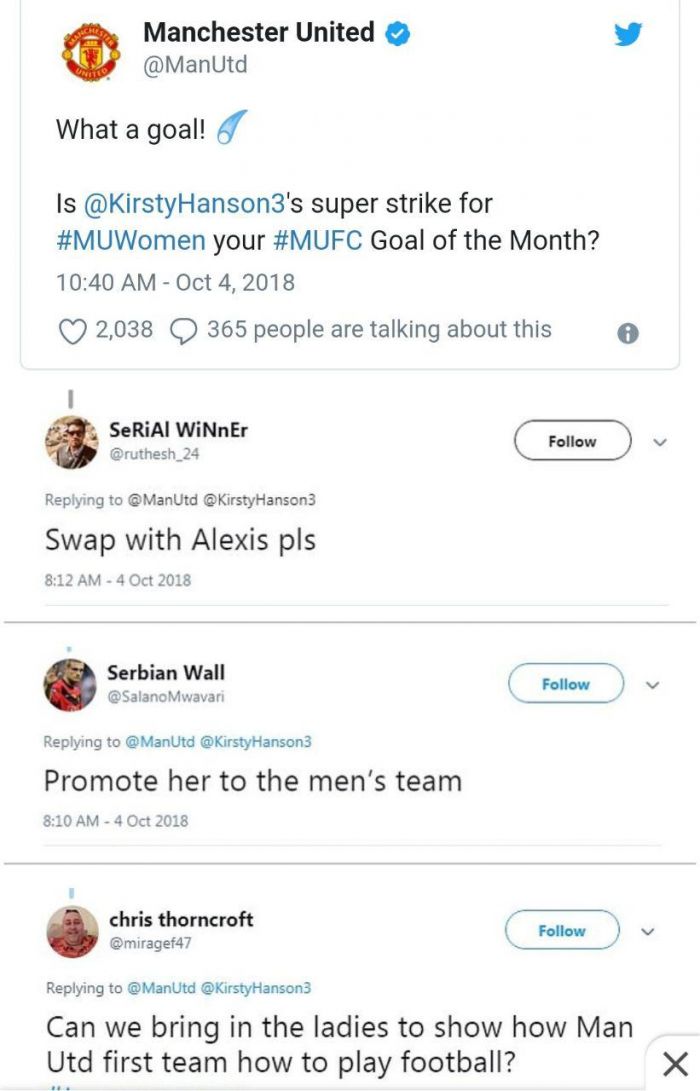Expand options chevron on SeRiAl WiNnEr's reply
This screenshot has height=1091, width=700.
point(659,441)
